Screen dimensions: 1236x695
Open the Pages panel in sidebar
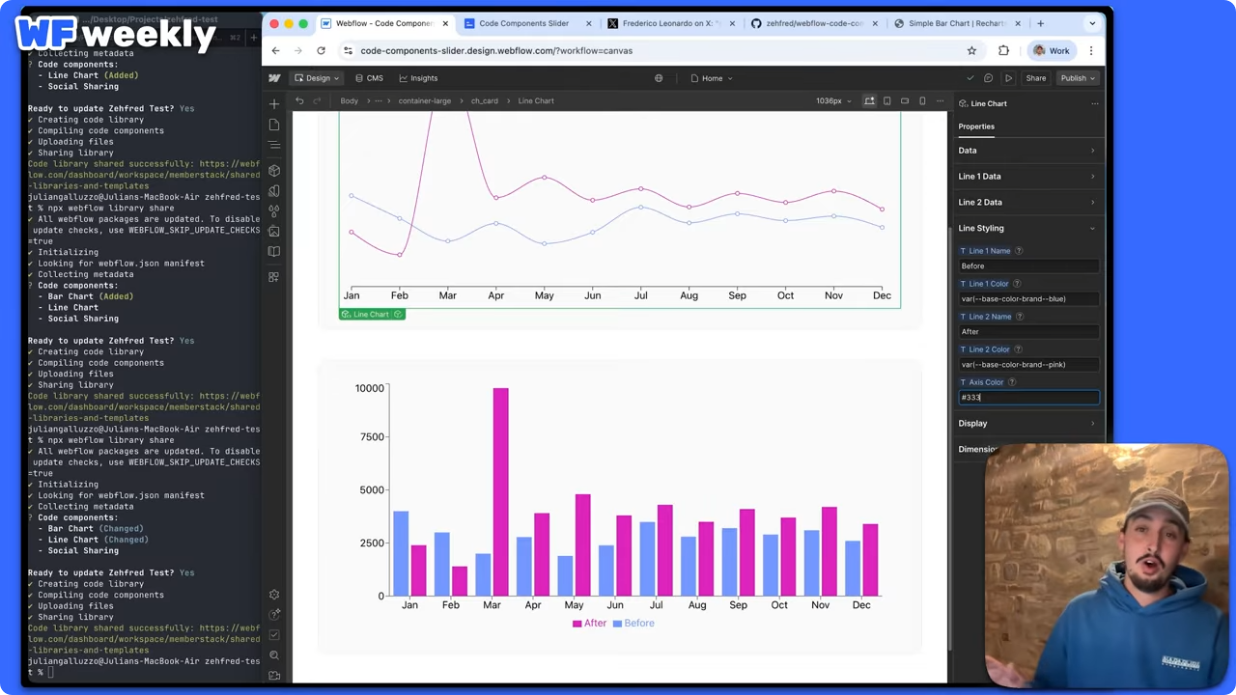(x=274, y=125)
